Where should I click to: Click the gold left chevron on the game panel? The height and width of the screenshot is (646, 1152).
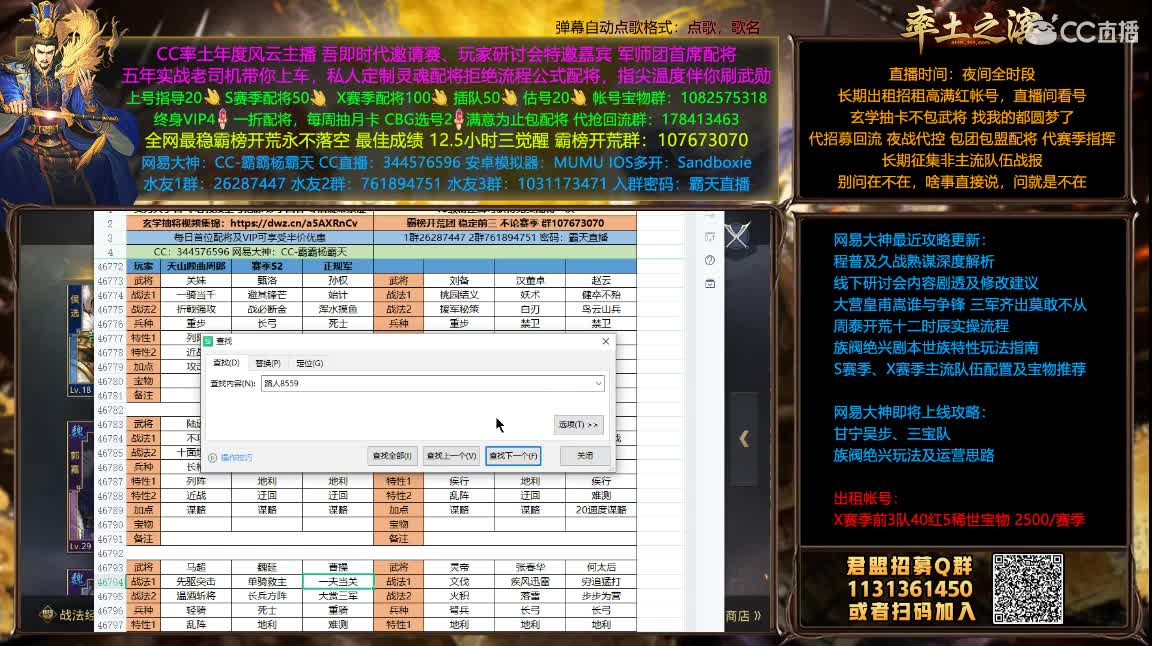click(x=744, y=439)
